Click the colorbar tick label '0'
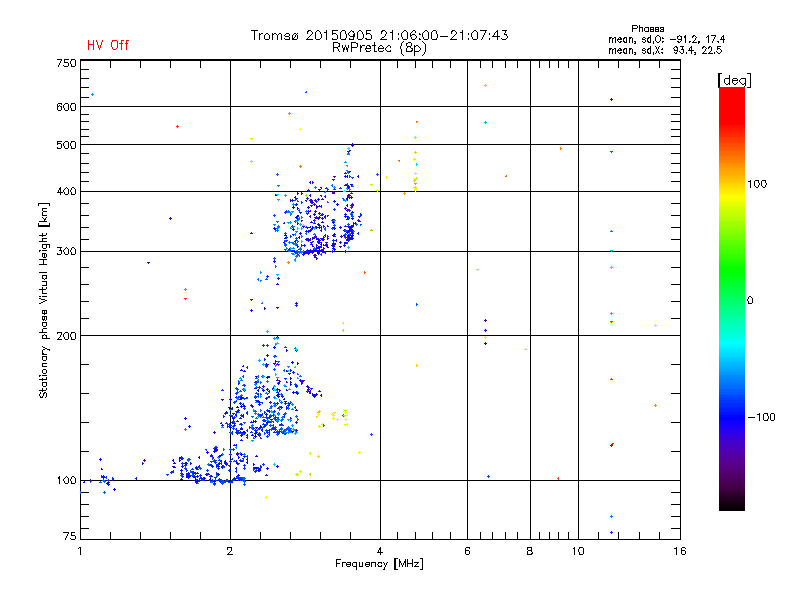Image resolution: width=800 pixels, height=600 pixels. tap(750, 301)
